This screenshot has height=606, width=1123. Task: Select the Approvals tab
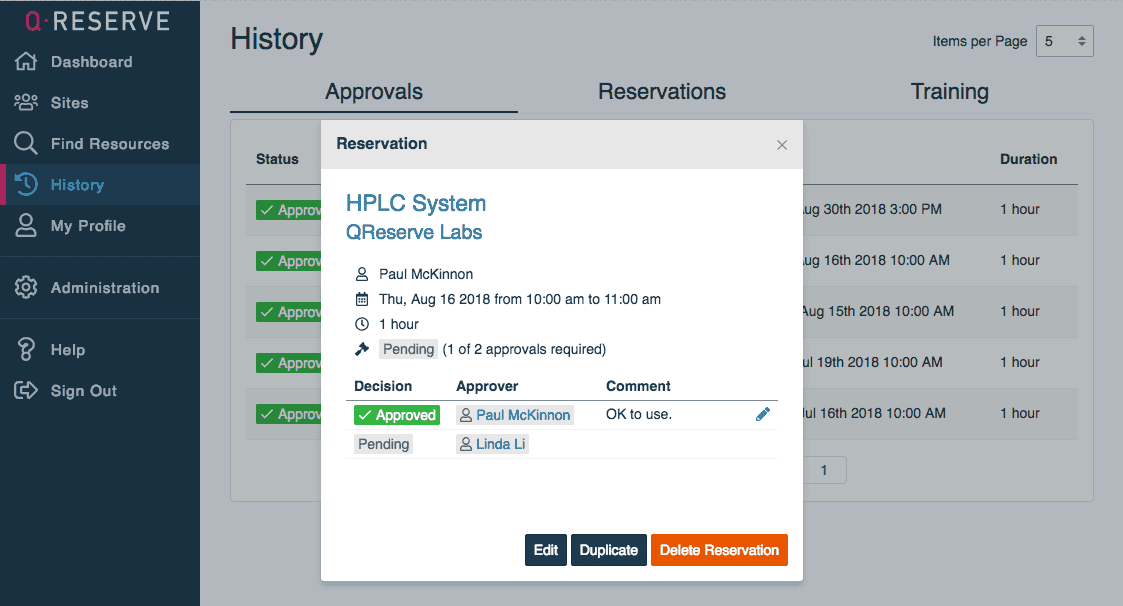tap(374, 92)
